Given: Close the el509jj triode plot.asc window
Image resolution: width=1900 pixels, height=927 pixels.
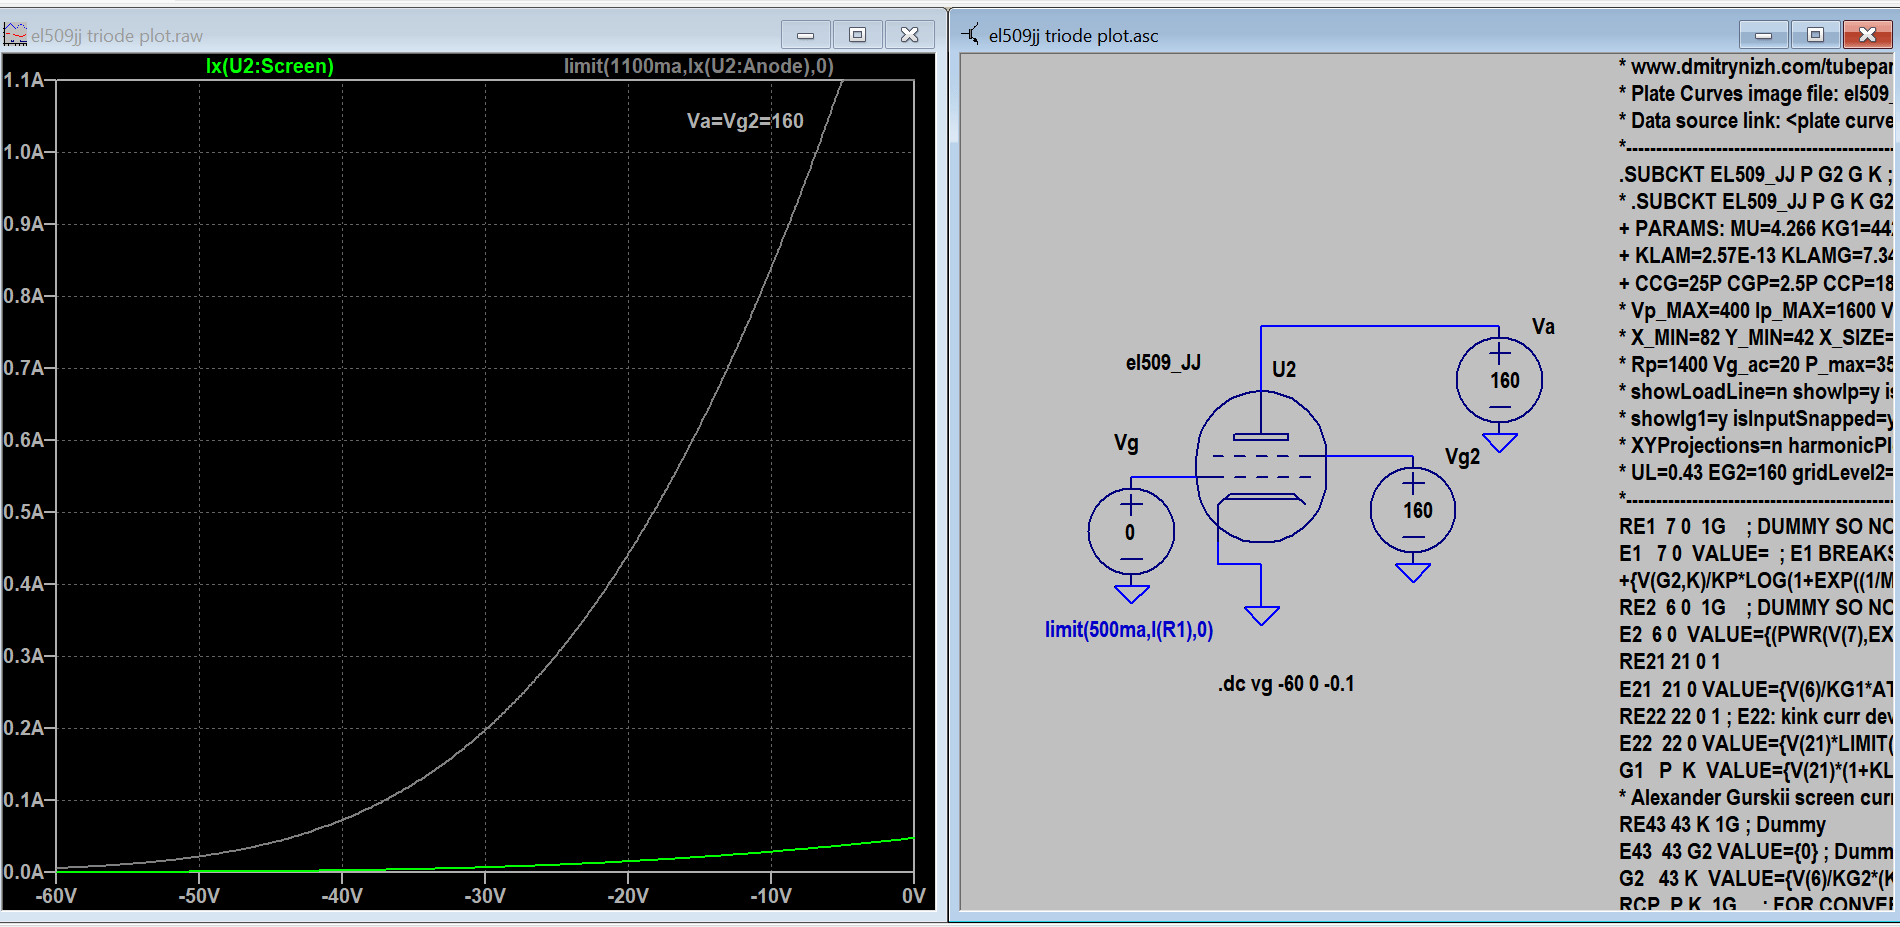Looking at the screenshot, I should click(1867, 35).
